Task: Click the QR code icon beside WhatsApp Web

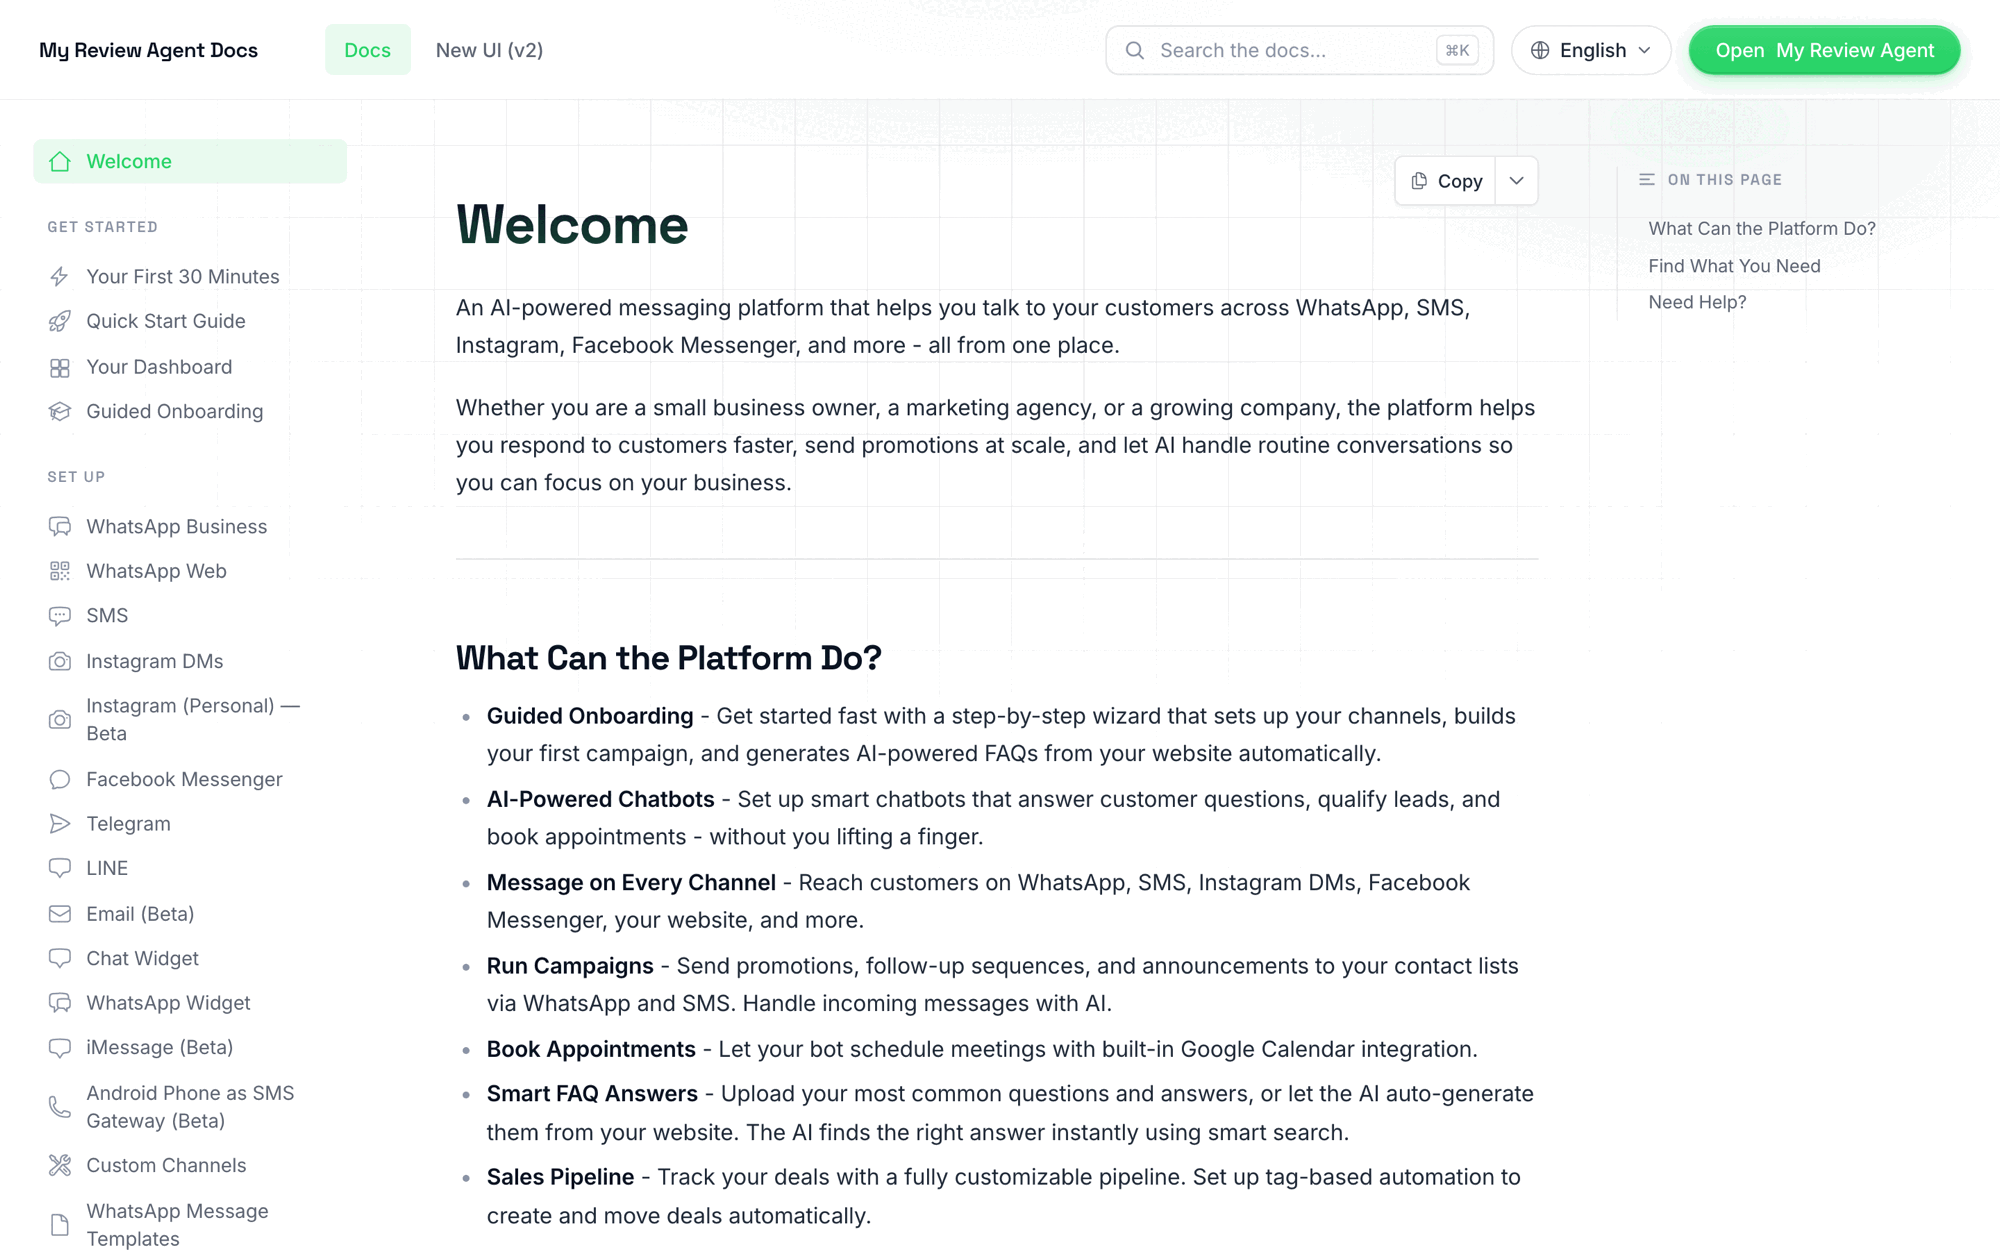Action: [60, 571]
